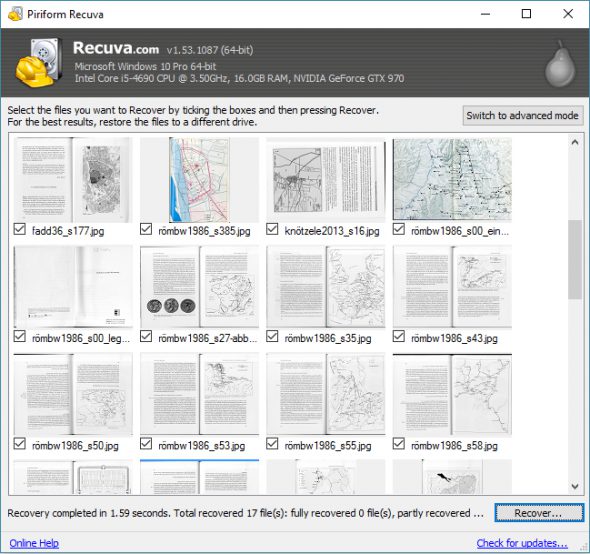This screenshot has height=554, width=590.
Task: Click the Piriform Recuva title bar icon
Action: pyautogui.click(x=15, y=14)
